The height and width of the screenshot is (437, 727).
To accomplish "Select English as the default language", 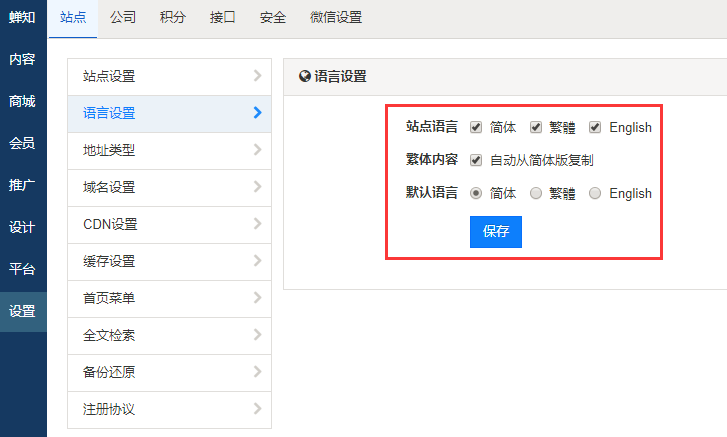I will [596, 193].
